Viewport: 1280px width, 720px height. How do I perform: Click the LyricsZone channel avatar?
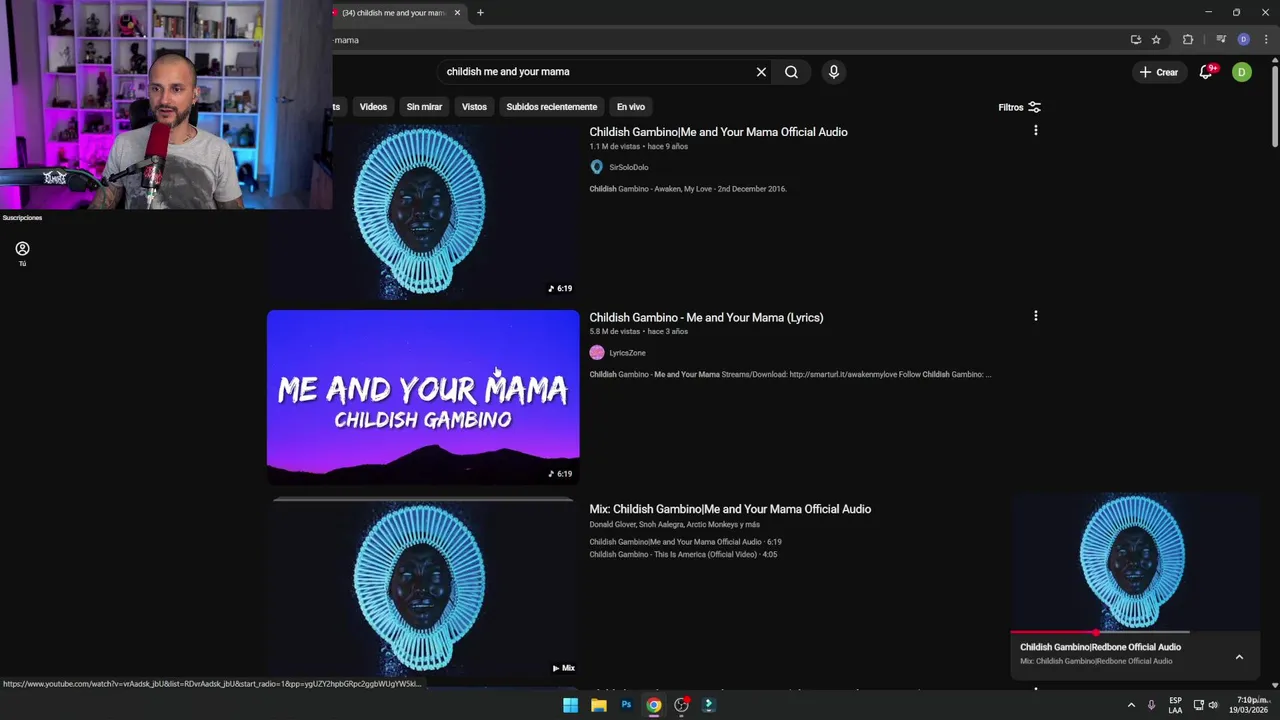pos(597,353)
